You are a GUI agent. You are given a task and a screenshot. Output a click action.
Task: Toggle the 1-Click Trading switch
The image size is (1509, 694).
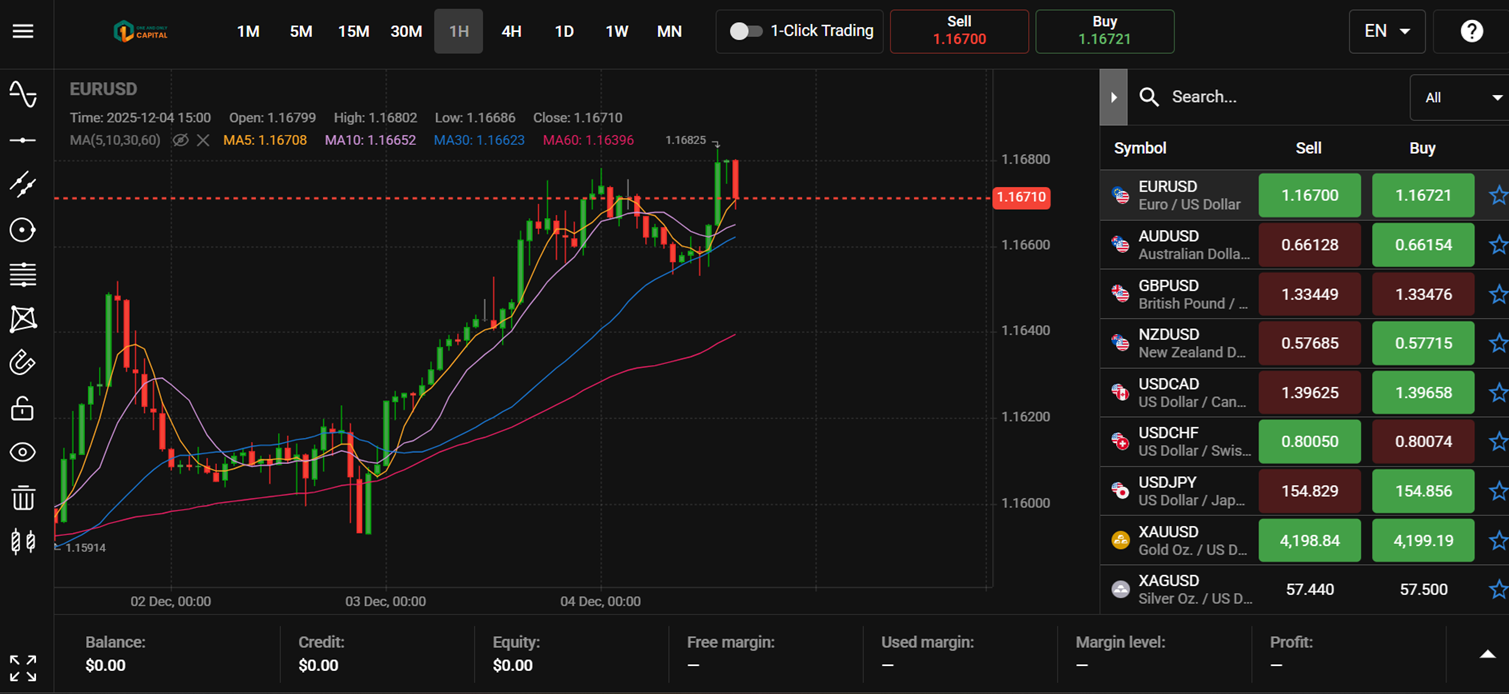[x=746, y=31]
